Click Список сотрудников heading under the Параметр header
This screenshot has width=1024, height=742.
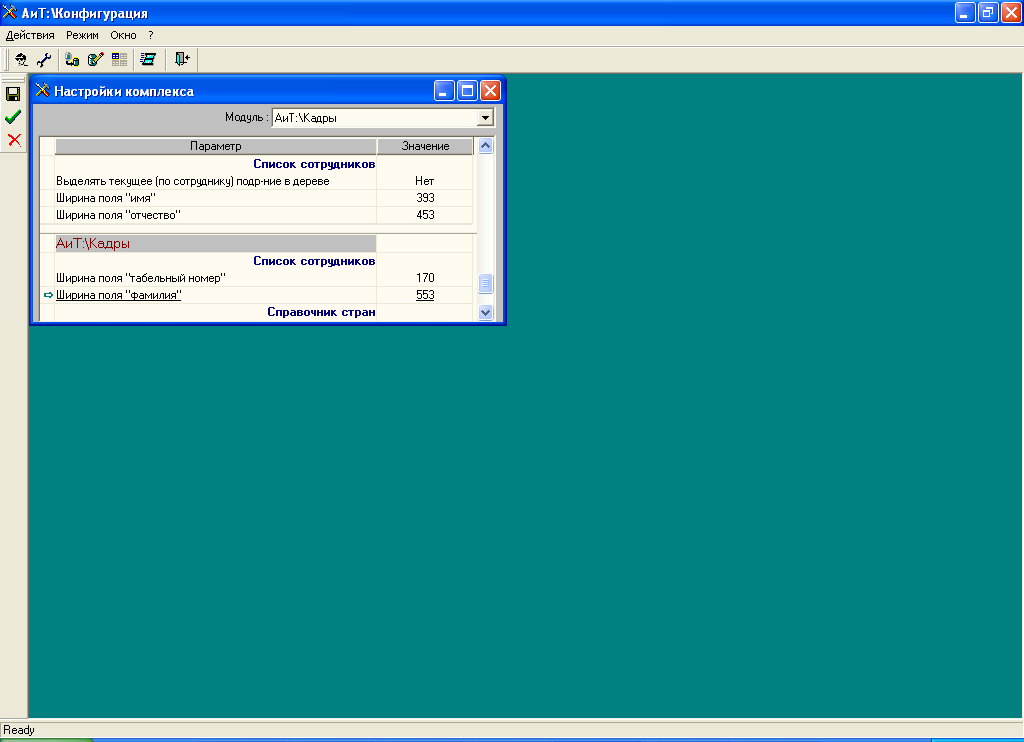(x=314, y=164)
